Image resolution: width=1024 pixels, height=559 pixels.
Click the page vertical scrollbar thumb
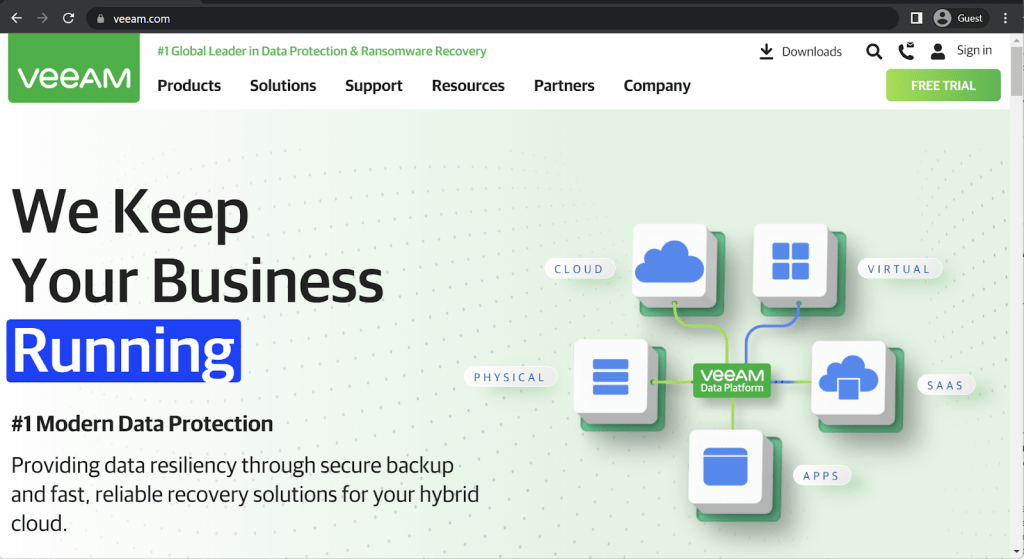(x=1016, y=71)
